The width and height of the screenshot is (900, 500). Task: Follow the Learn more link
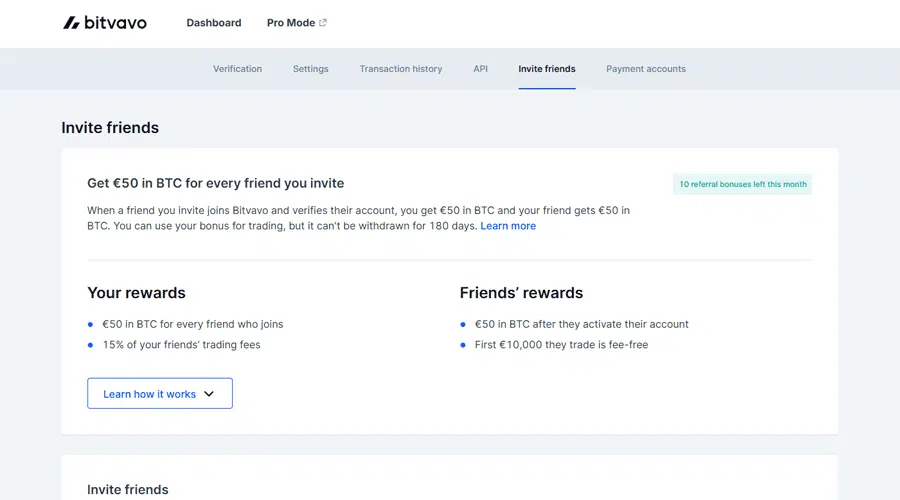point(508,226)
